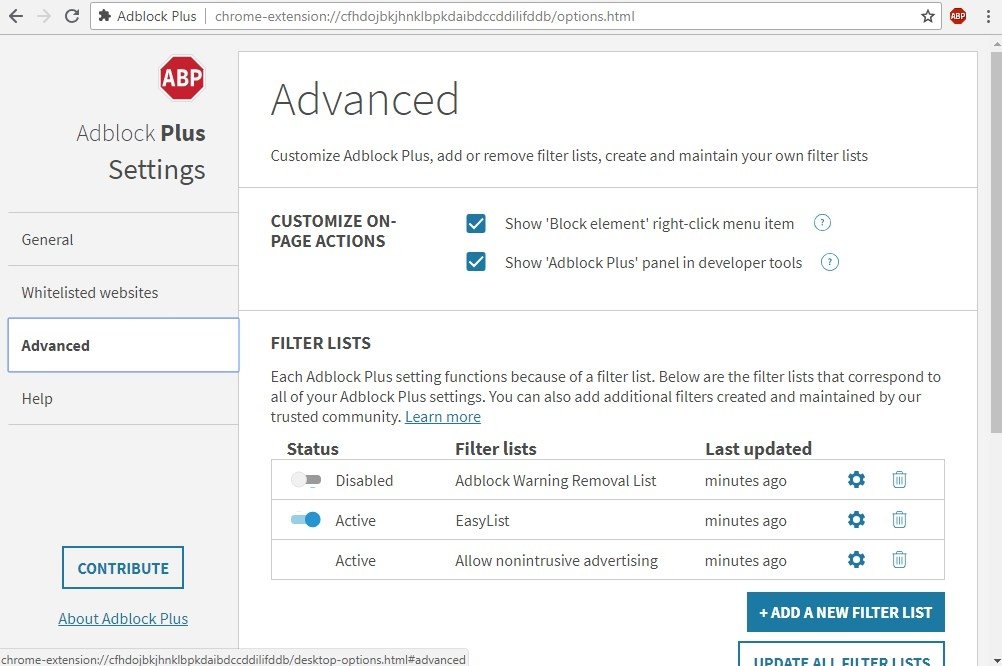Click the 'EasyList' filter name
This screenshot has width=1002, height=666.
click(x=482, y=521)
